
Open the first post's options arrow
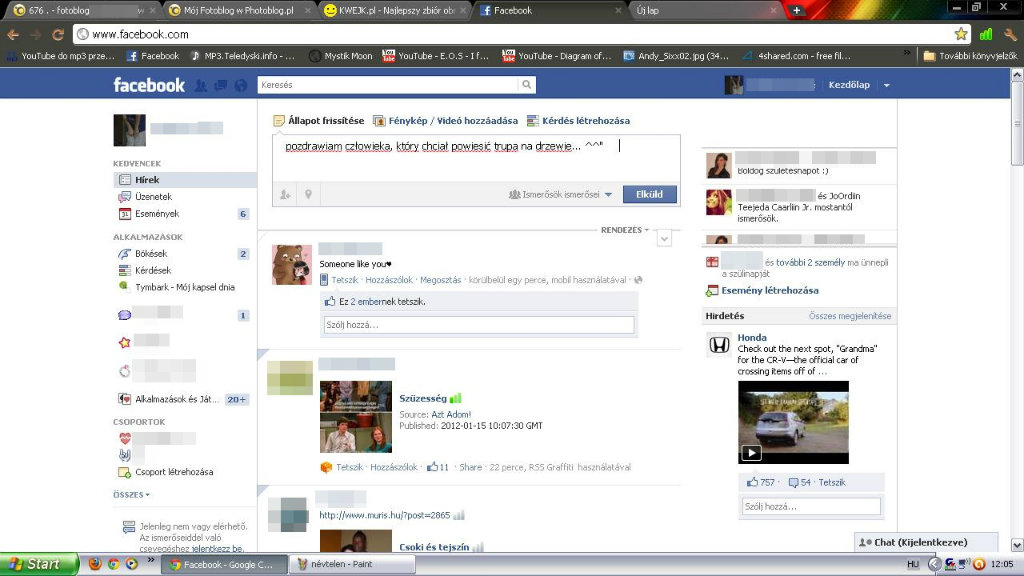pos(664,239)
